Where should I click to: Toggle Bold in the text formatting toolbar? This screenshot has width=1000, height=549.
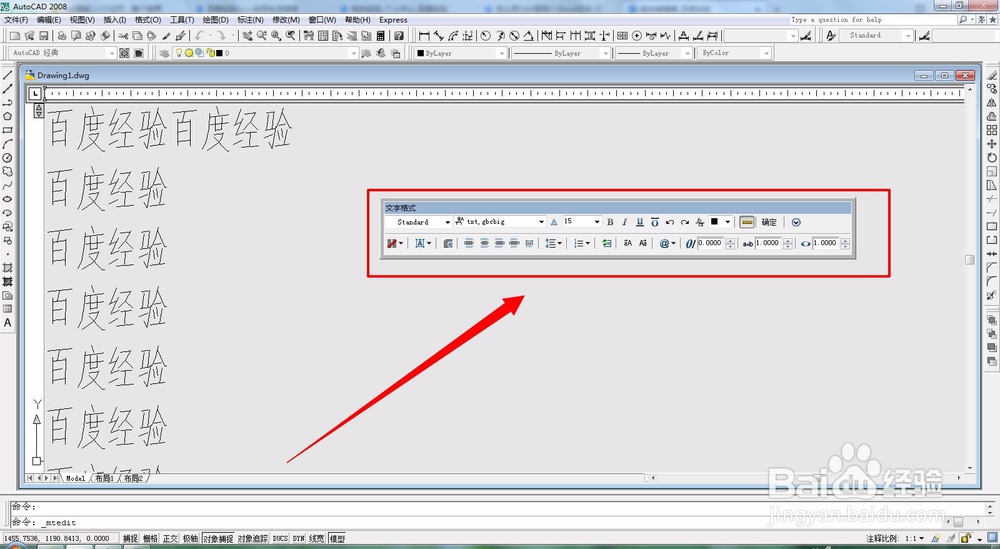pos(610,223)
